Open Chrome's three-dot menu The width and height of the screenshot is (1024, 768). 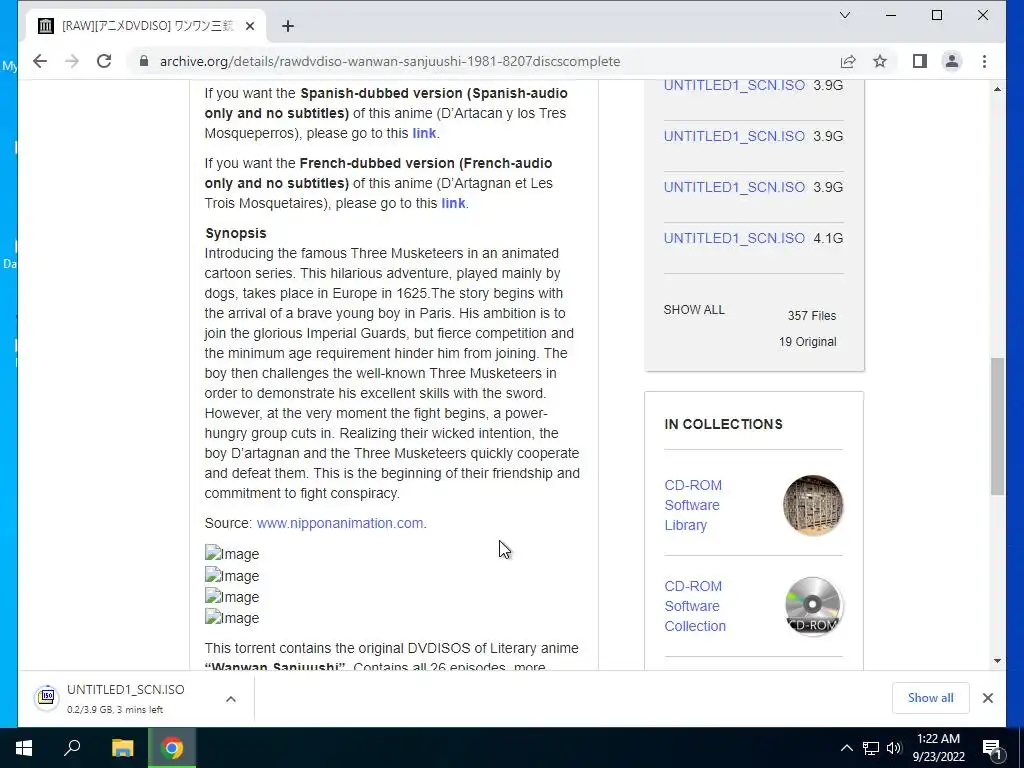[984, 61]
